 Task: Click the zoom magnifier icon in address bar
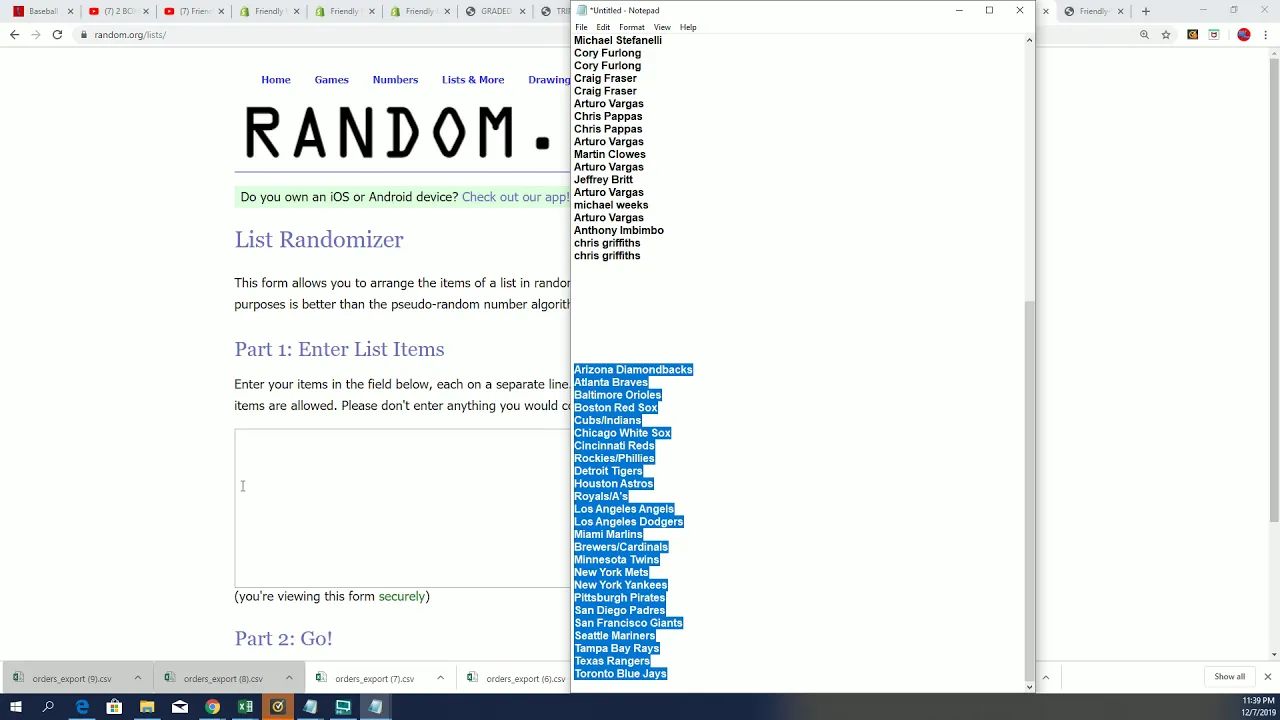1144,34
